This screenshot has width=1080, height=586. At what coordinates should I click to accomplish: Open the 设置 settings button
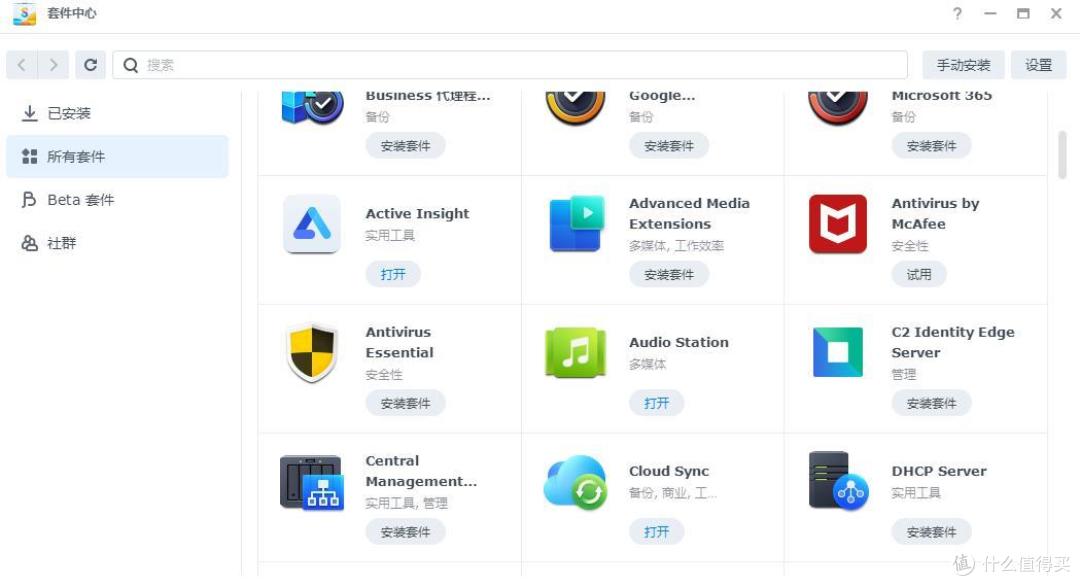[x=1038, y=65]
